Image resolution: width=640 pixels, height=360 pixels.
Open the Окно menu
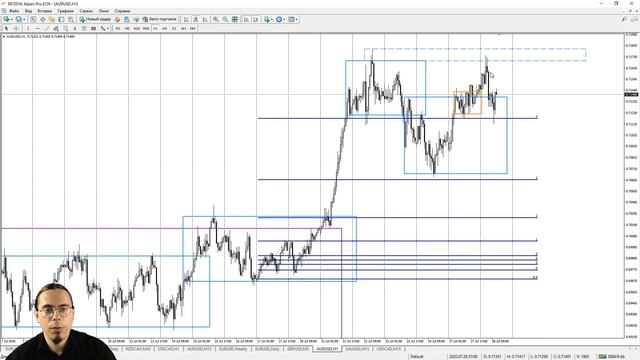pyautogui.click(x=104, y=11)
